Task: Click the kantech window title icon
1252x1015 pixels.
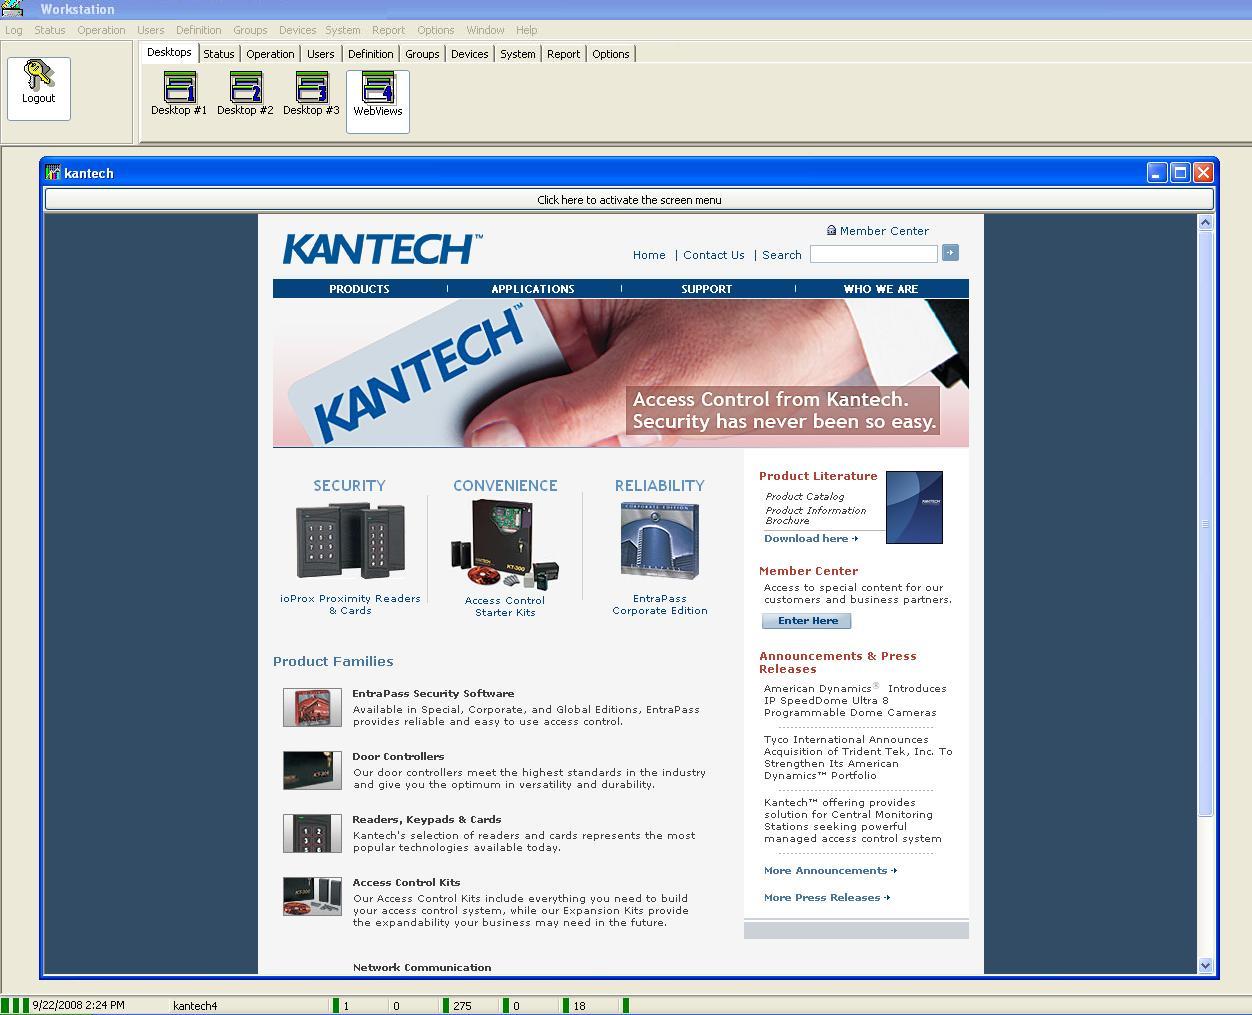Action: 53,173
